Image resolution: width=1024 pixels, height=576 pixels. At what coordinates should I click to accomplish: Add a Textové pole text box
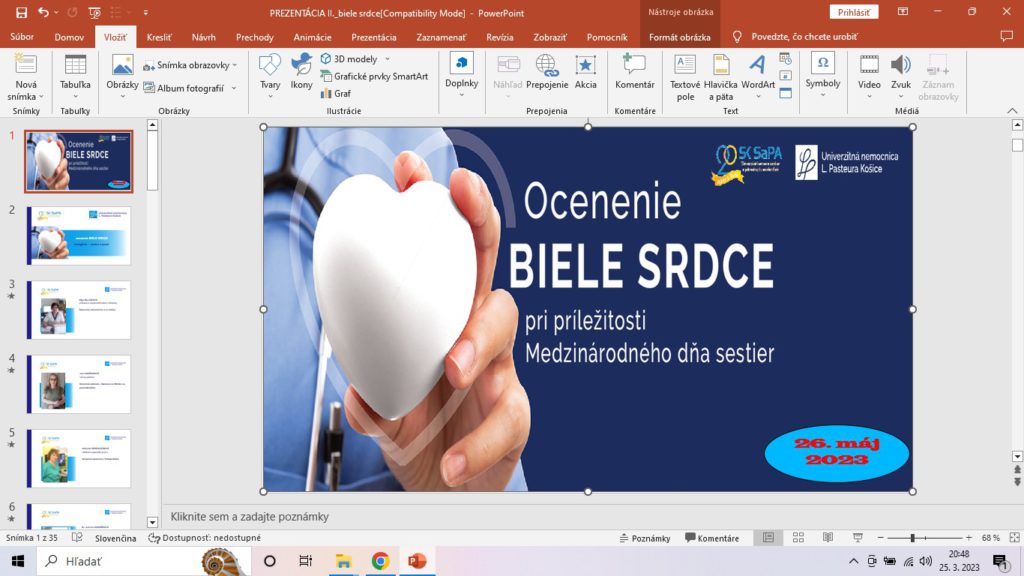(x=685, y=76)
